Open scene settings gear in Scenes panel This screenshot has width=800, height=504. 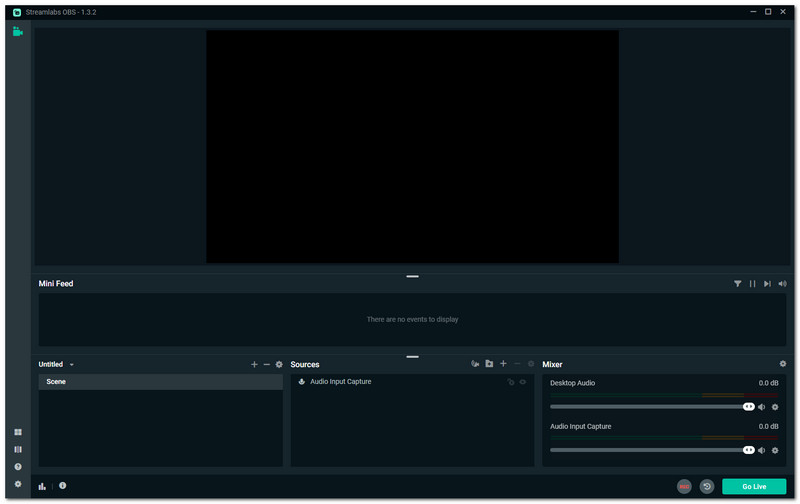pos(279,365)
